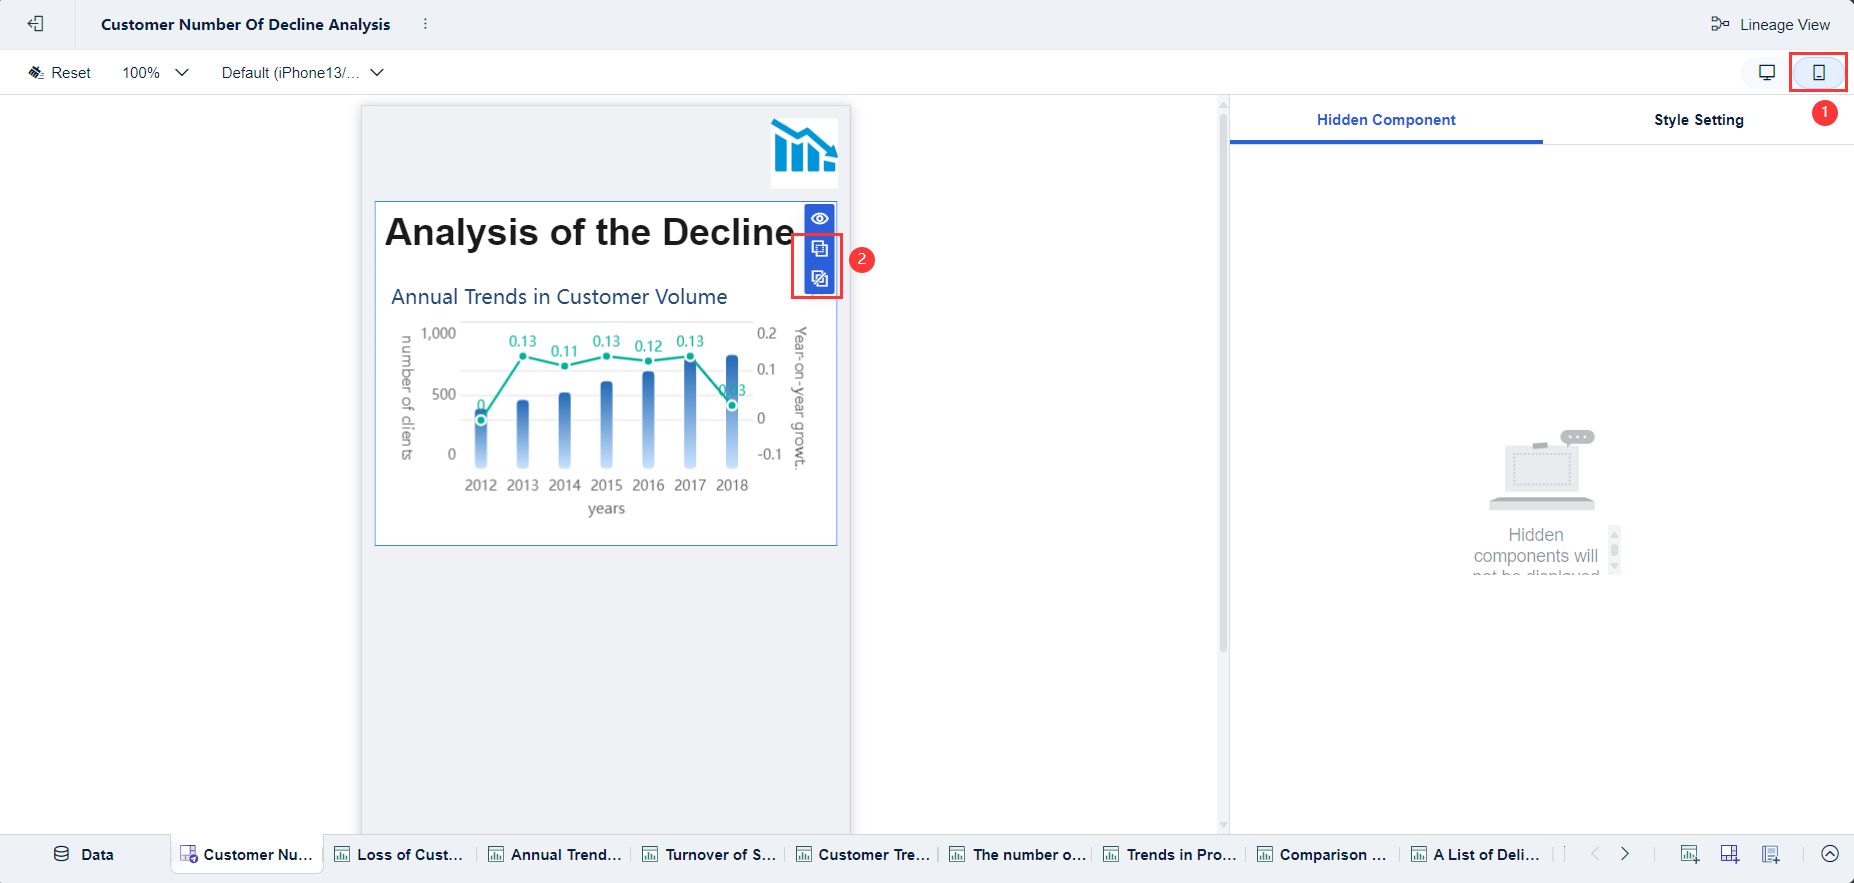
Task: Open the Customer Tre... component tab
Action: coord(863,854)
